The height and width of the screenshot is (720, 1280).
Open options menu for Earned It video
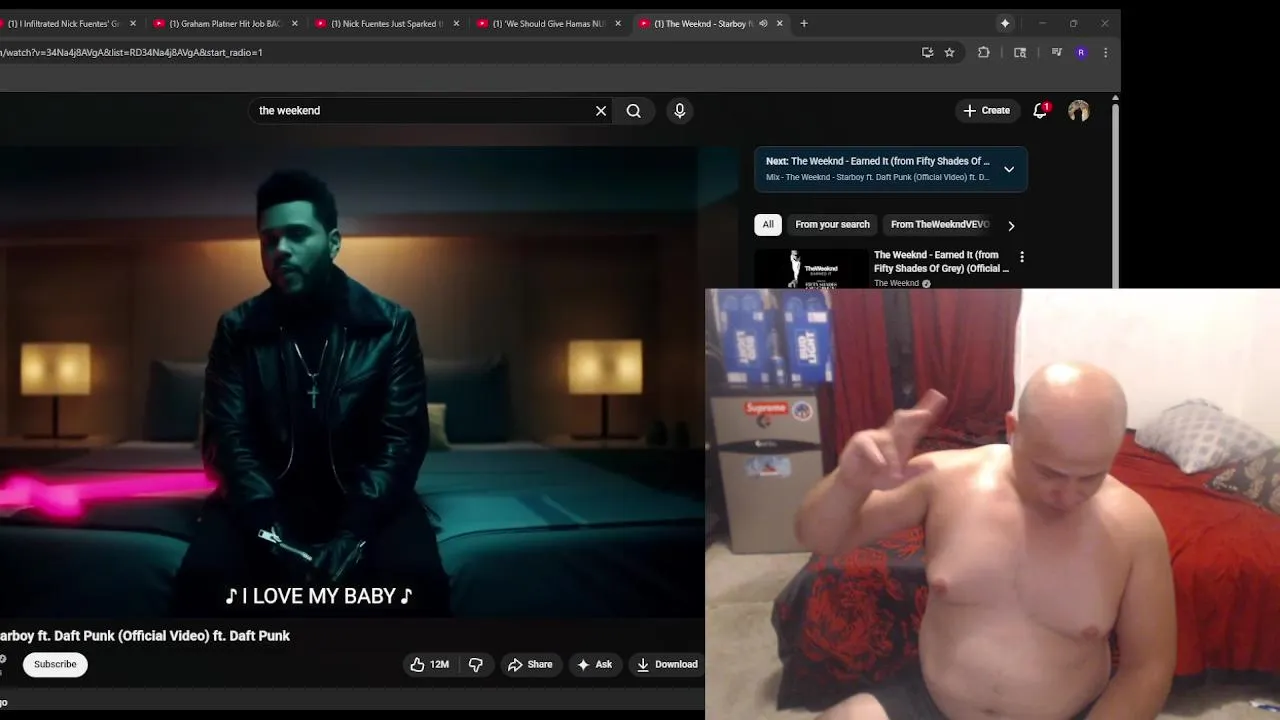tap(1021, 257)
